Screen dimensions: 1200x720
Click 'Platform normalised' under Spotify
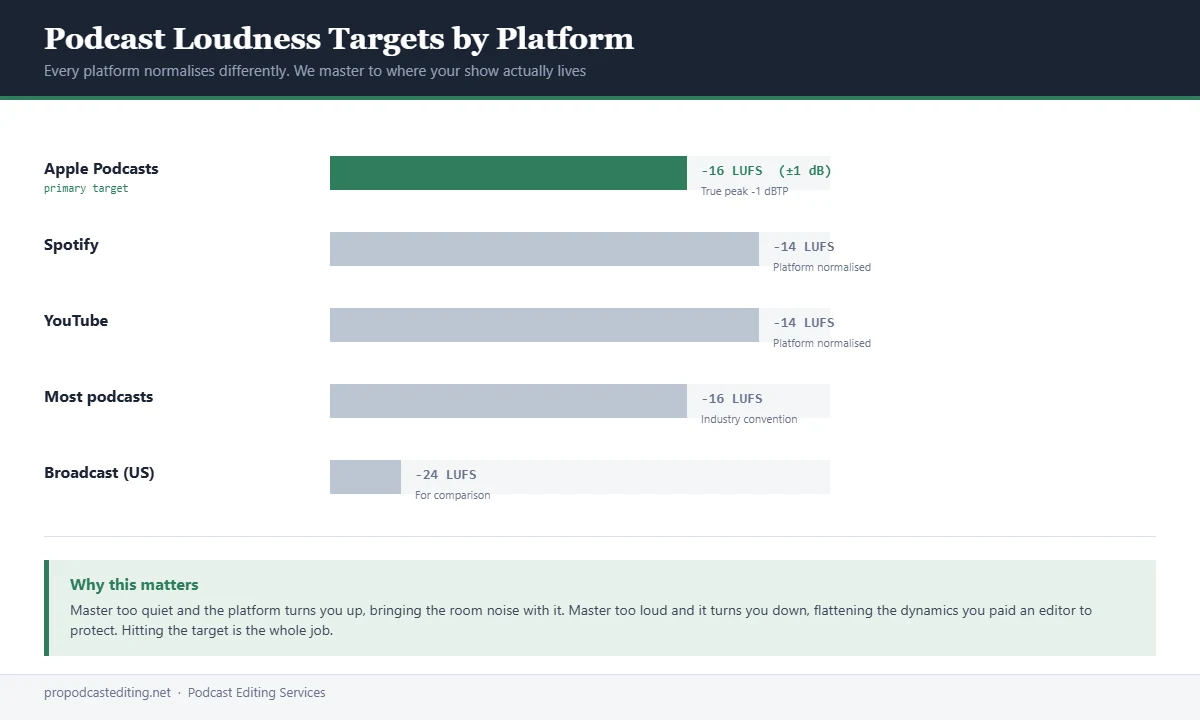coord(822,267)
